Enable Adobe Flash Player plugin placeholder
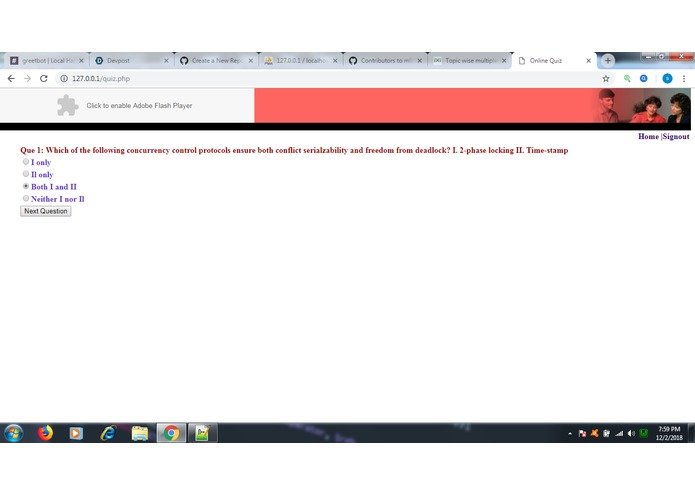 tap(127, 105)
